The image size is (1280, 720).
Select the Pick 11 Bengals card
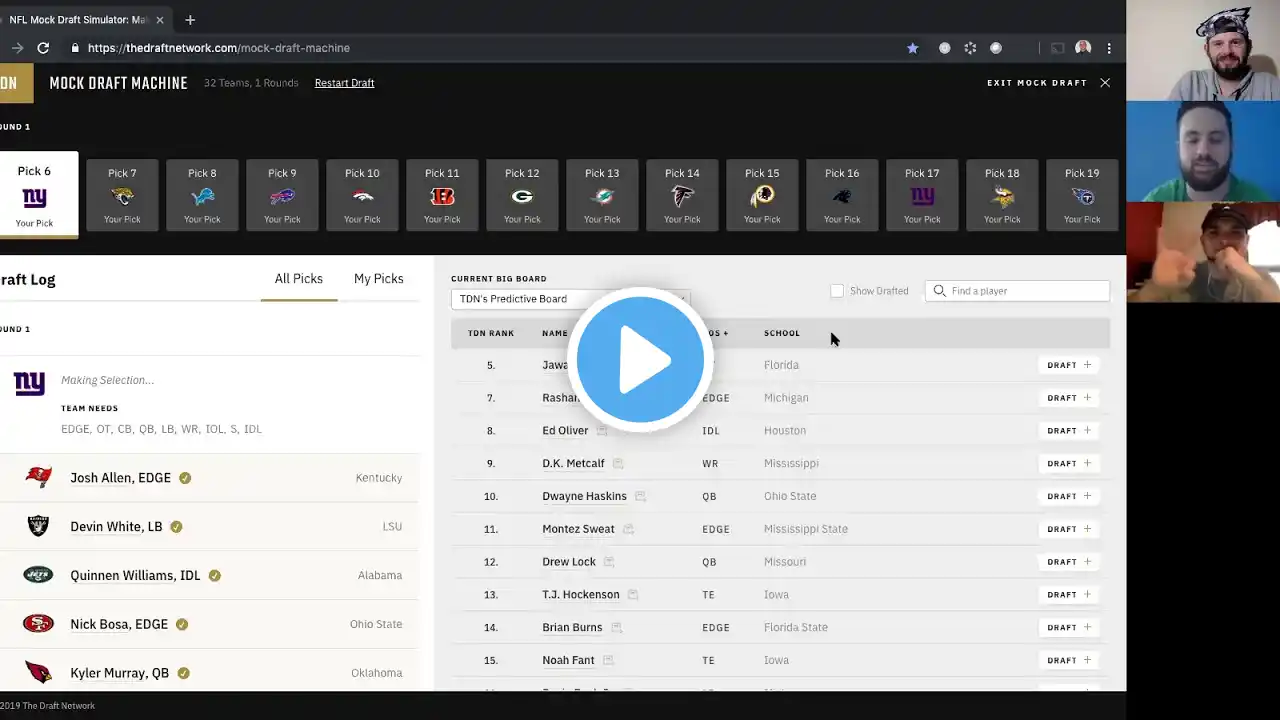click(x=442, y=195)
